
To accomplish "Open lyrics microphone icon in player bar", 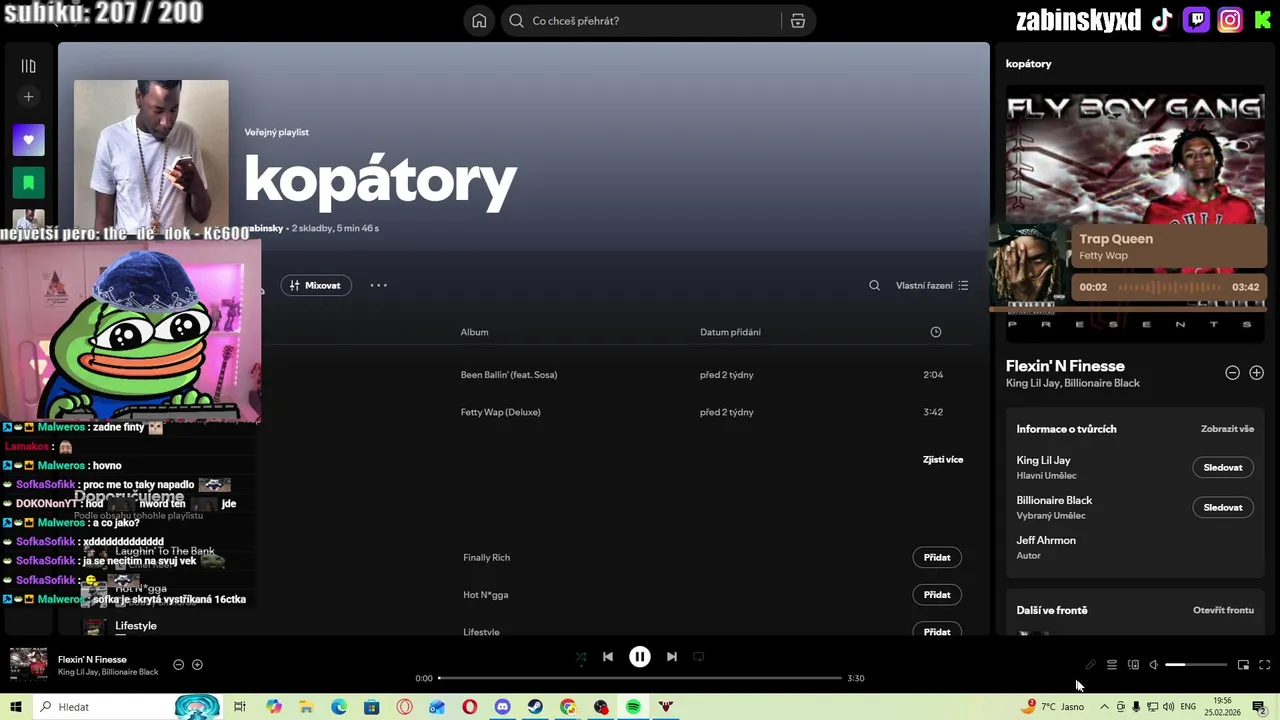I will pos(1090,665).
